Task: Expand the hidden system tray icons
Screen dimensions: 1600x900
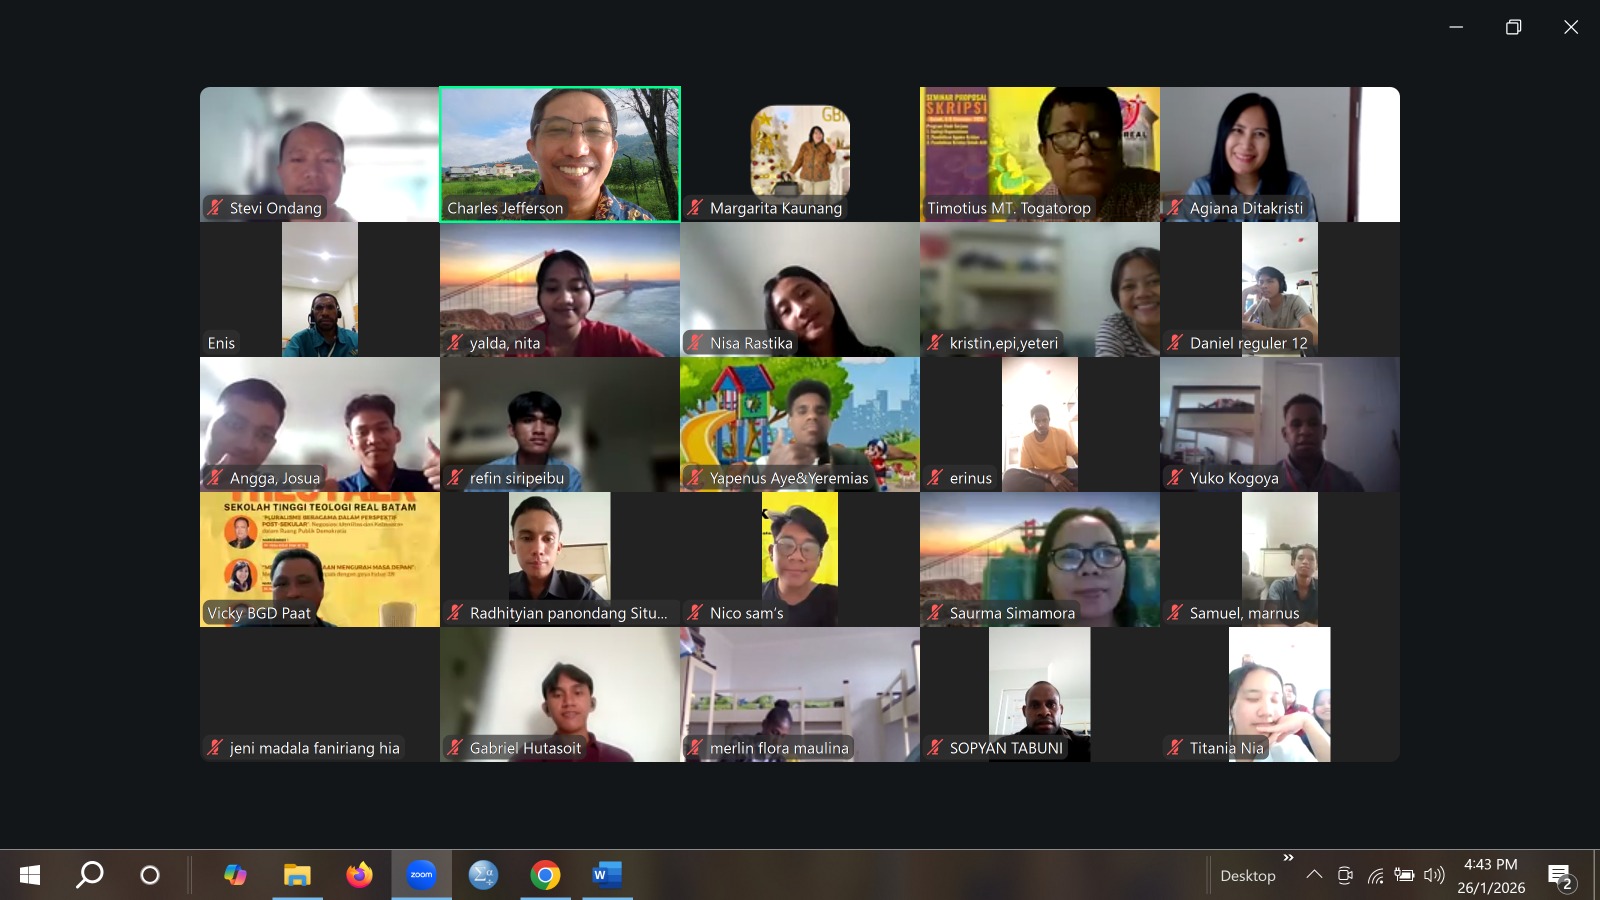Action: pos(1315,875)
